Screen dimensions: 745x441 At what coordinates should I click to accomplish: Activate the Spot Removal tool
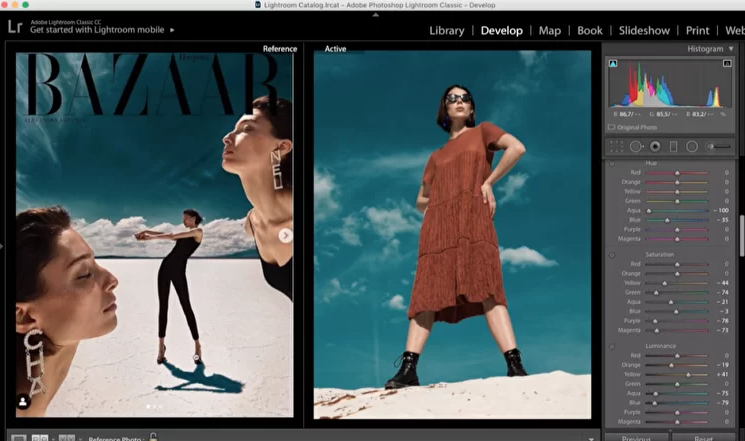point(635,146)
